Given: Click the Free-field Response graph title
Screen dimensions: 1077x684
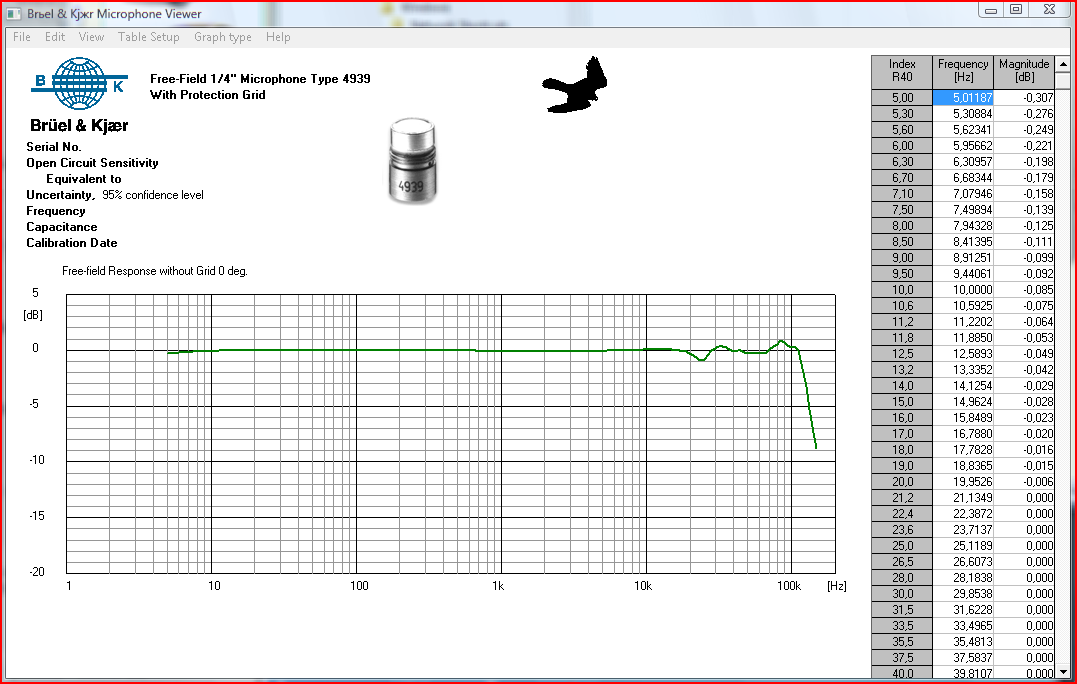Looking at the screenshot, I should click(155, 271).
